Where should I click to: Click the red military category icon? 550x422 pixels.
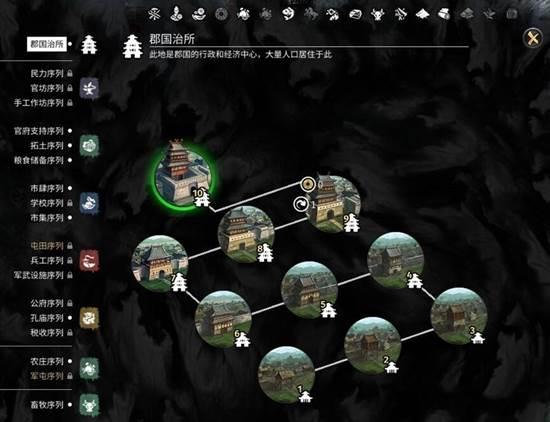[89, 261]
